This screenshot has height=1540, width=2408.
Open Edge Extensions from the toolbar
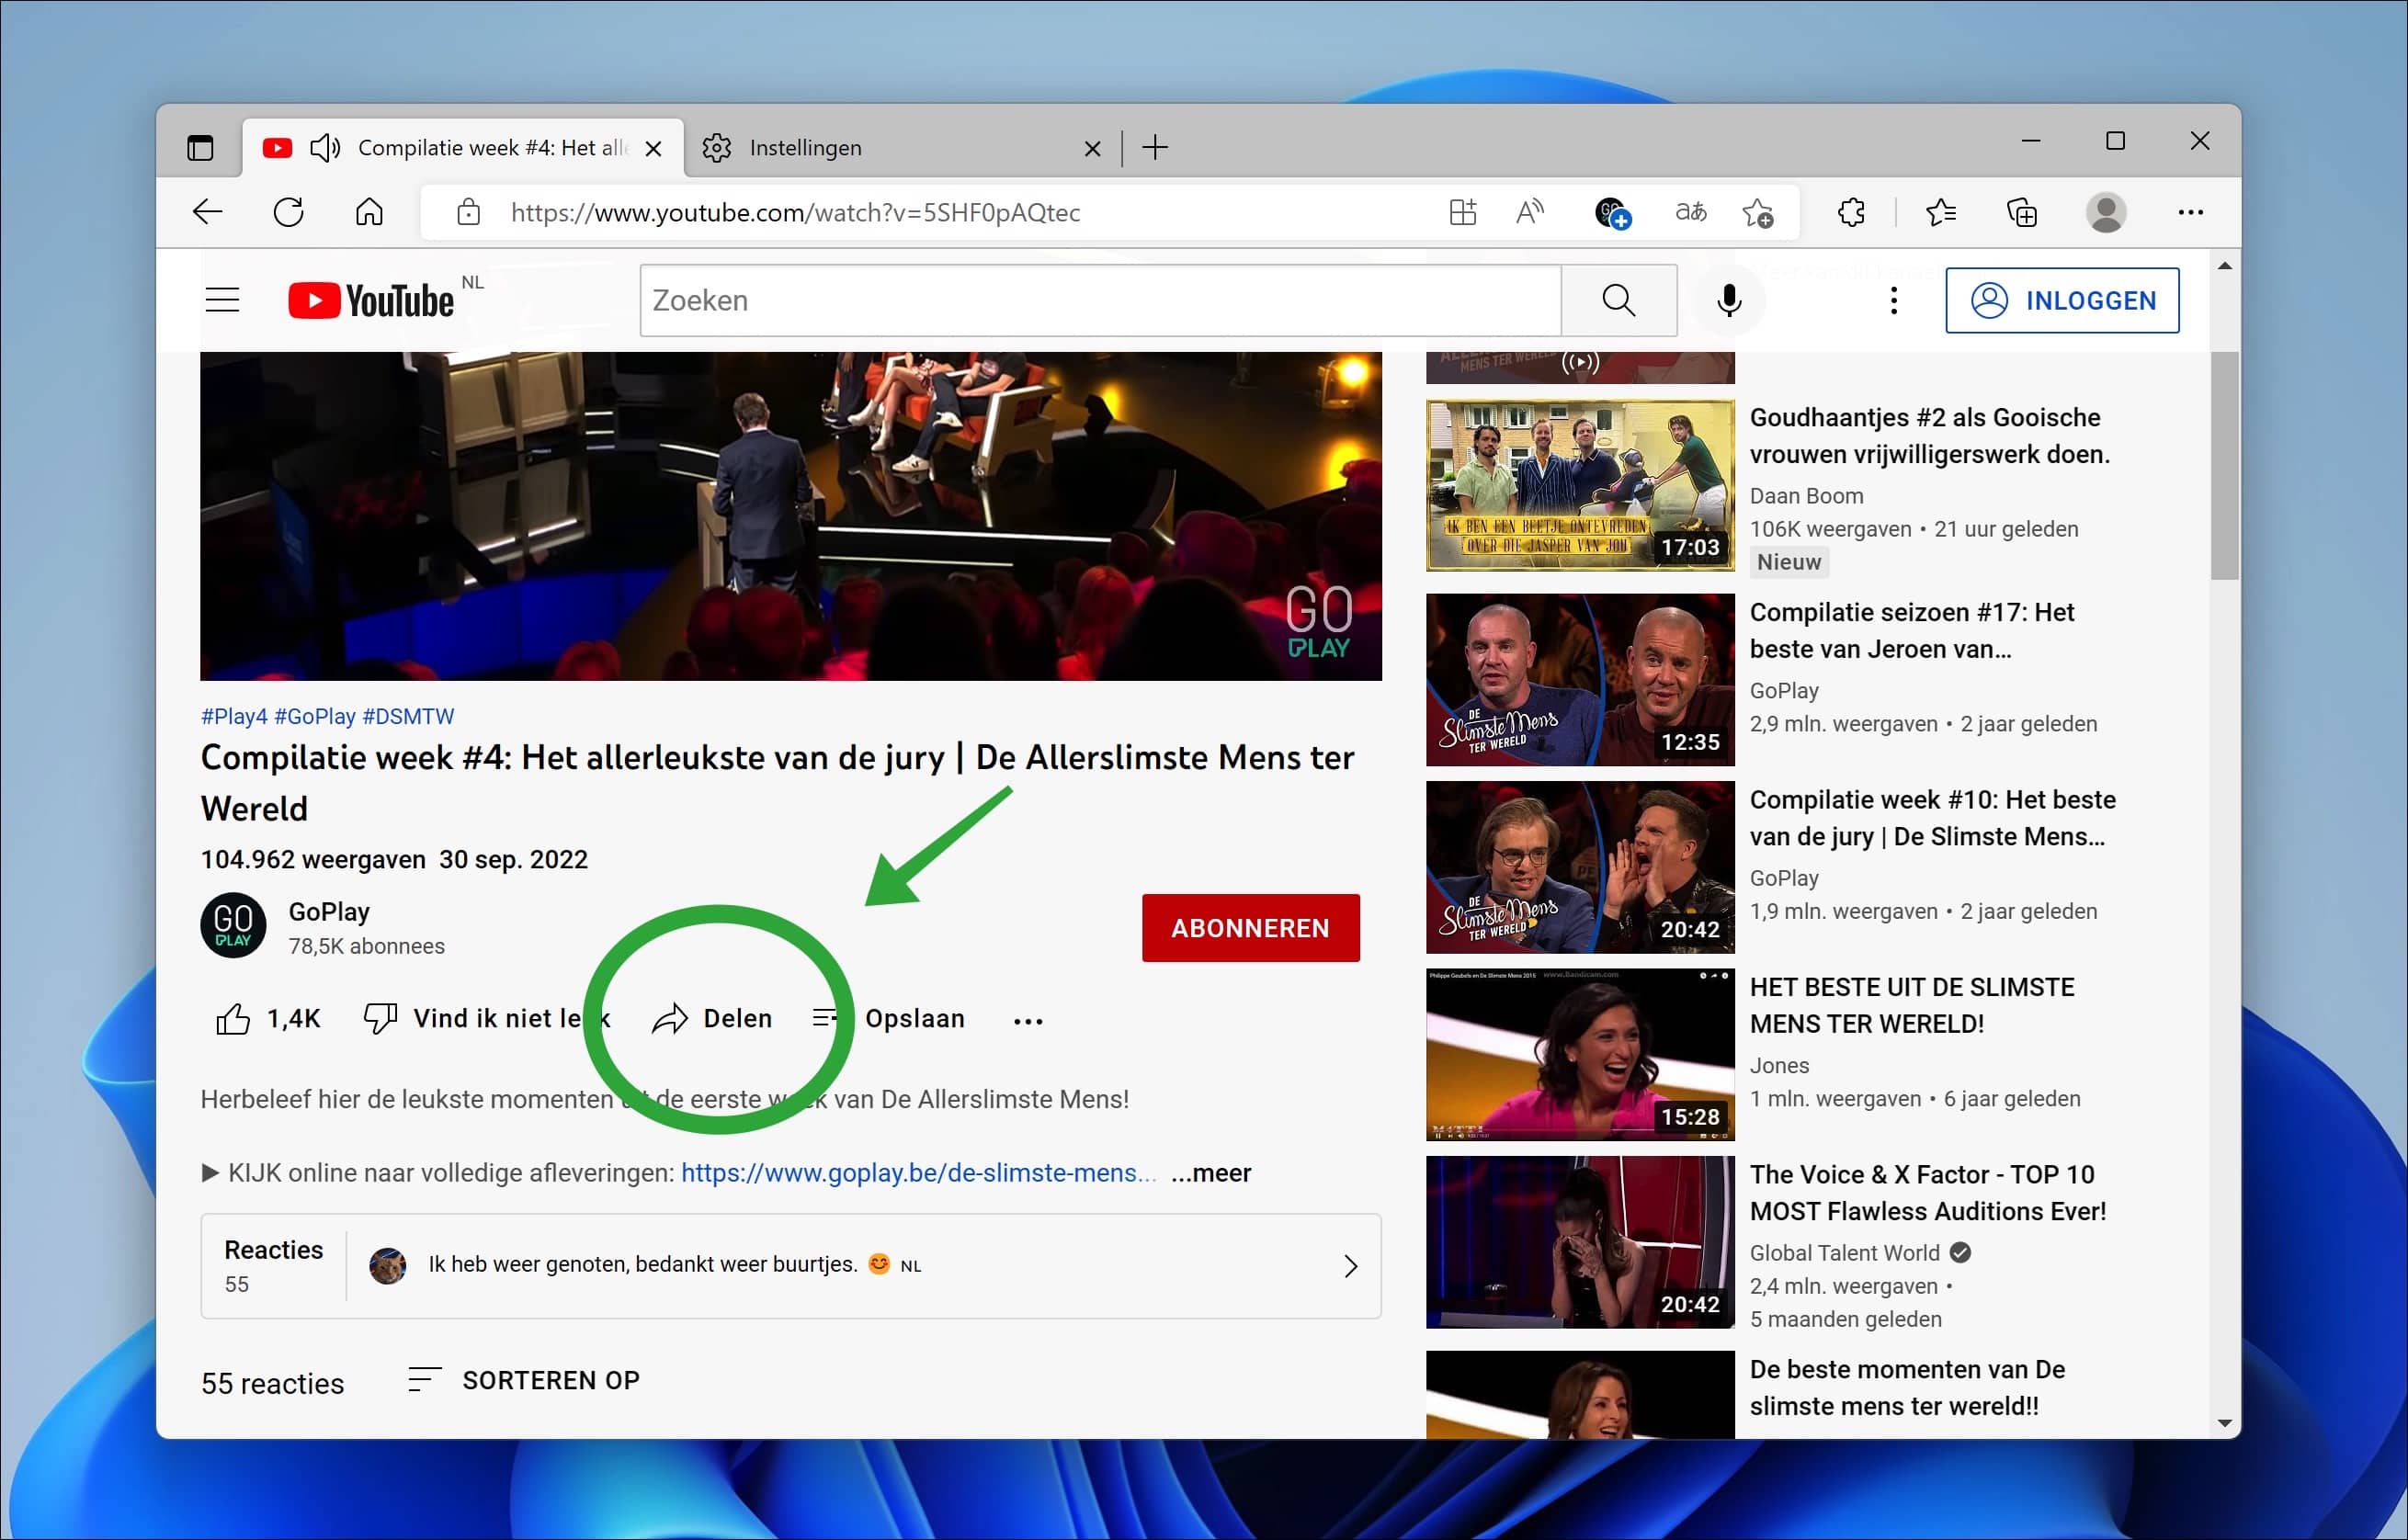pos(1849,212)
